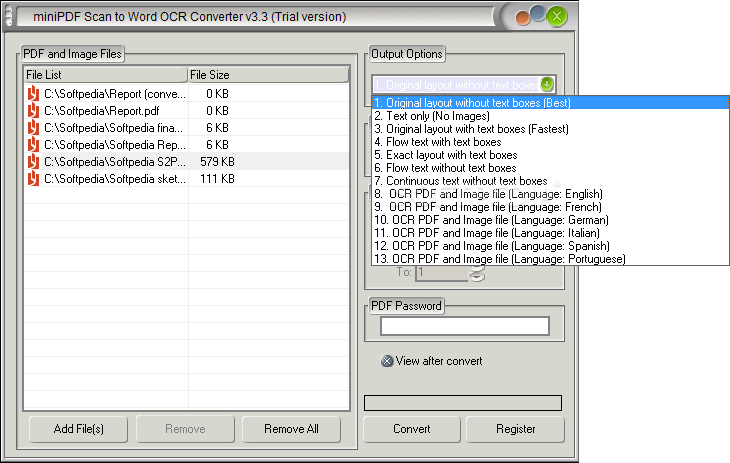730x463 pixels.
Task: Select OCR with Language: Italian
Action: 550,233
